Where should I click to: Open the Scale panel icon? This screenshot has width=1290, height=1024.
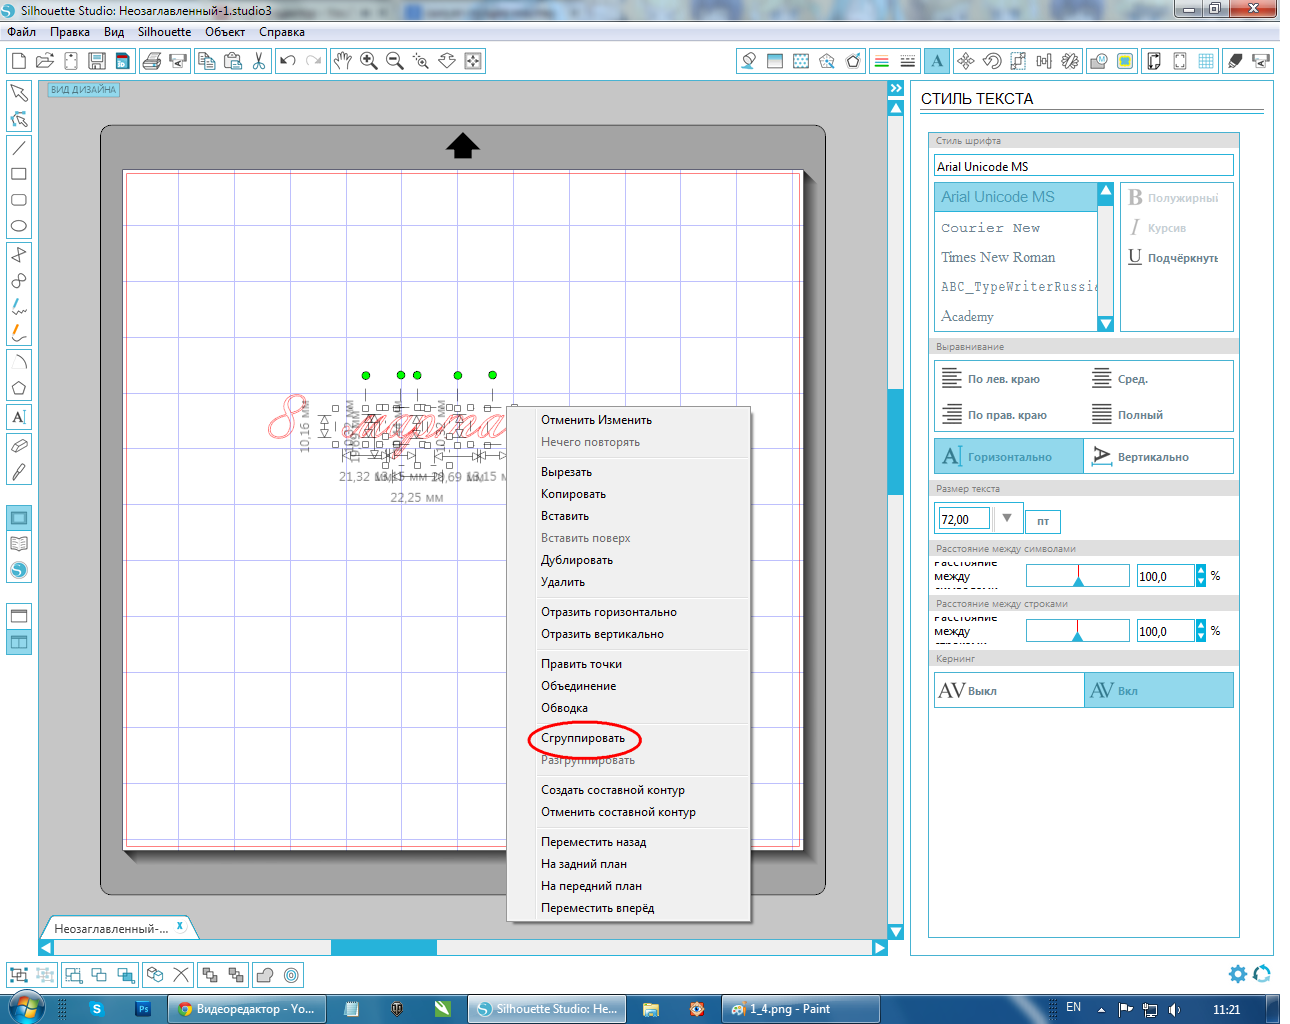click(1018, 61)
